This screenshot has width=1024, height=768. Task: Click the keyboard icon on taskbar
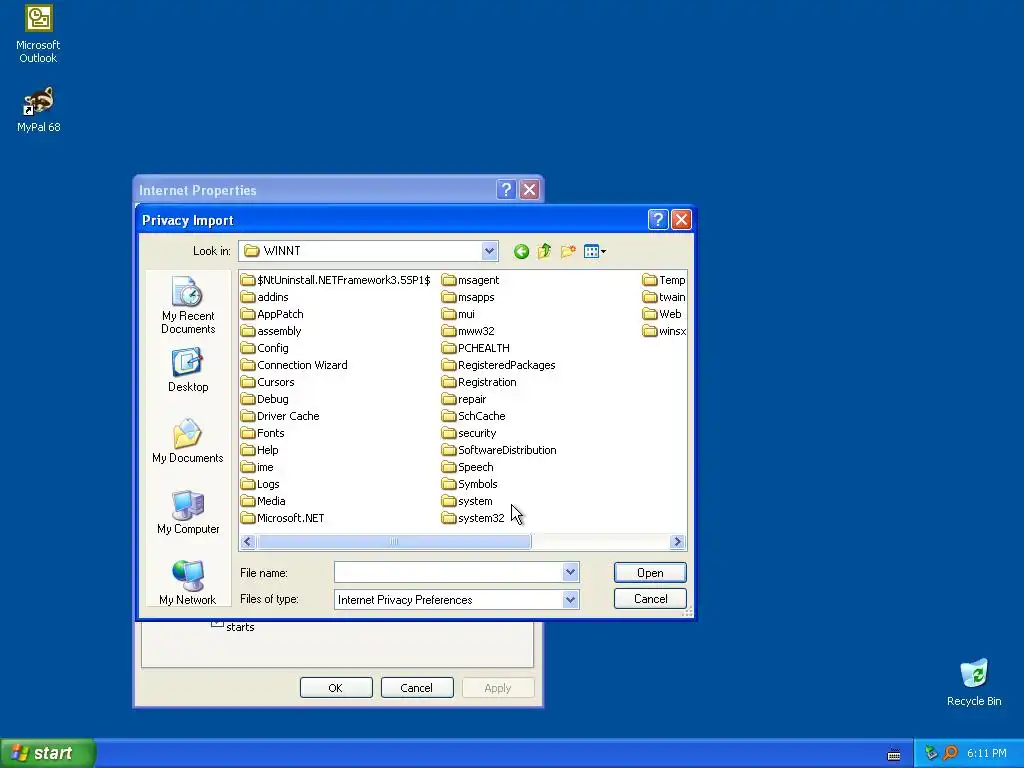pos(894,754)
